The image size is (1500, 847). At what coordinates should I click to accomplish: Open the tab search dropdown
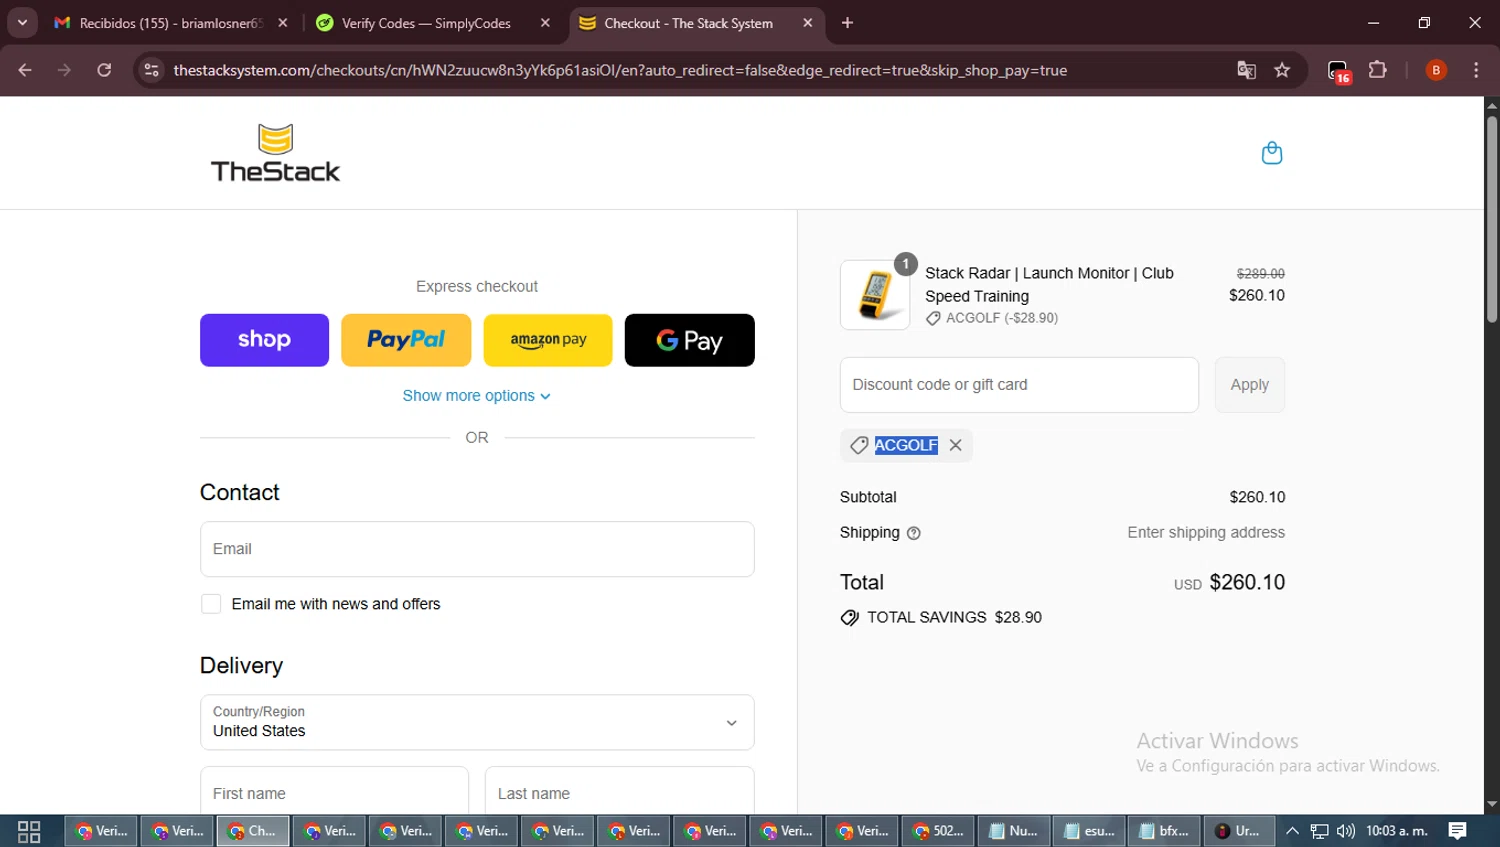[x=22, y=22]
